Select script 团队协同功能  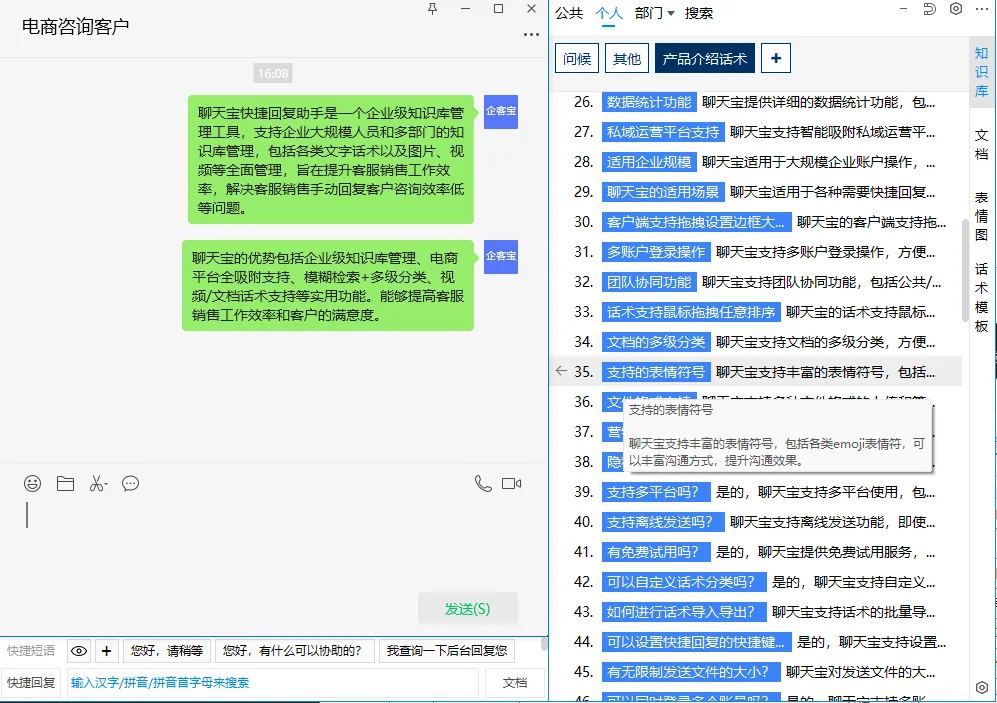649,282
